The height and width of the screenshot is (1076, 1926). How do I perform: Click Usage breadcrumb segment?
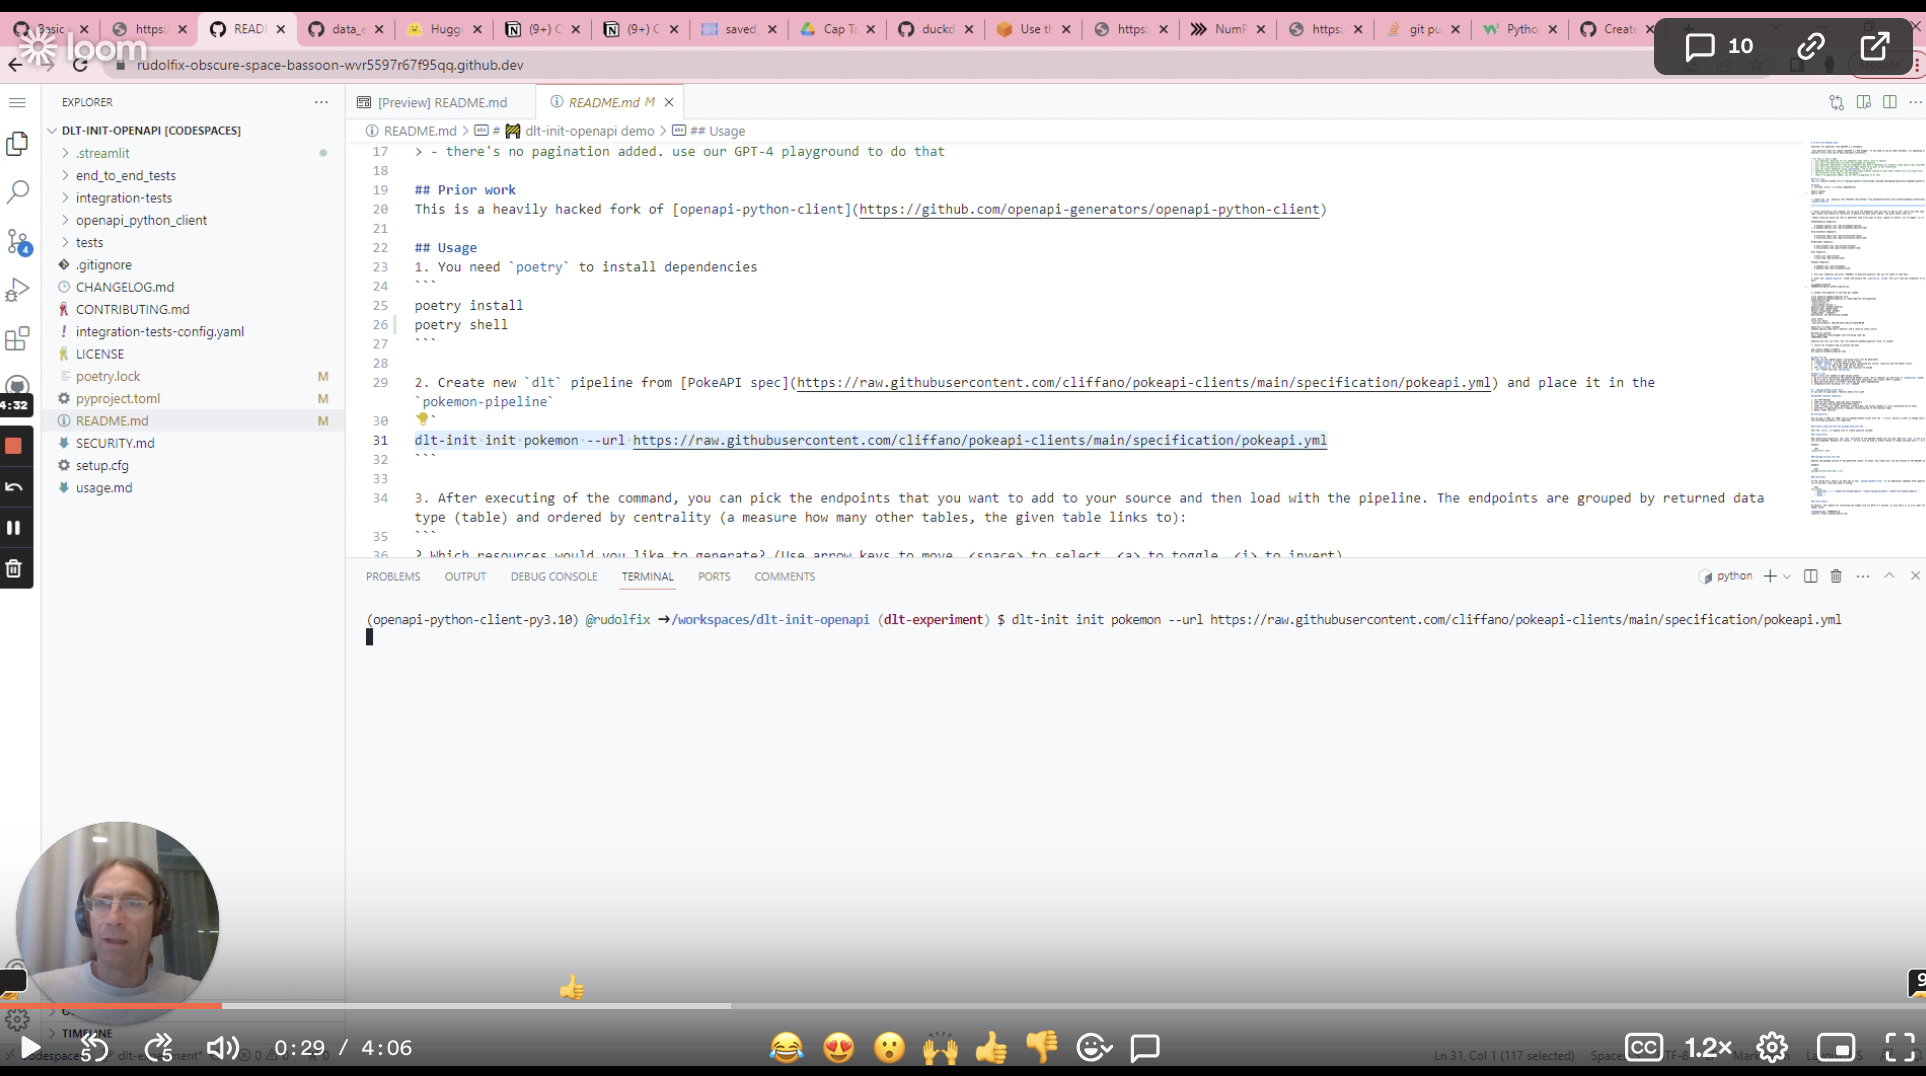pyautogui.click(x=717, y=131)
